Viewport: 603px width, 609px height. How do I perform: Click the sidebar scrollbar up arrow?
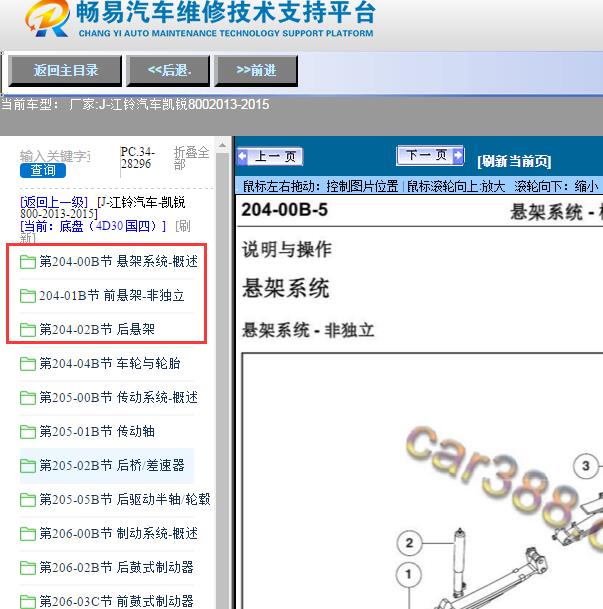(222, 145)
